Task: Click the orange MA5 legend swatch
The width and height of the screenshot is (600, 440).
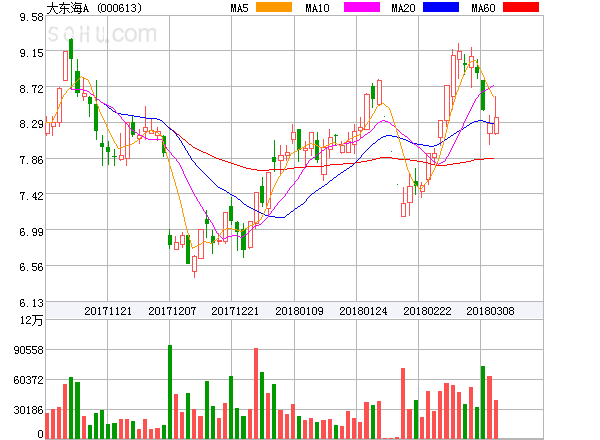Action: pos(274,7)
